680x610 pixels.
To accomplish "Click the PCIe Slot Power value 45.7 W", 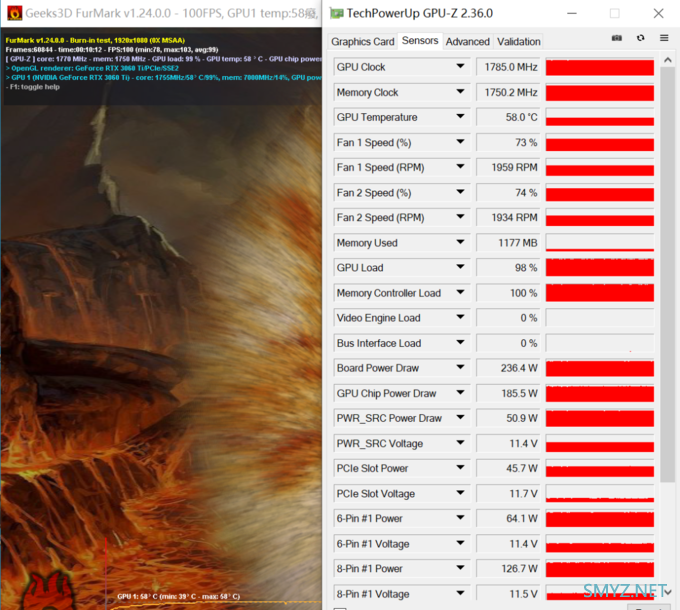I will pyautogui.click(x=508, y=468).
